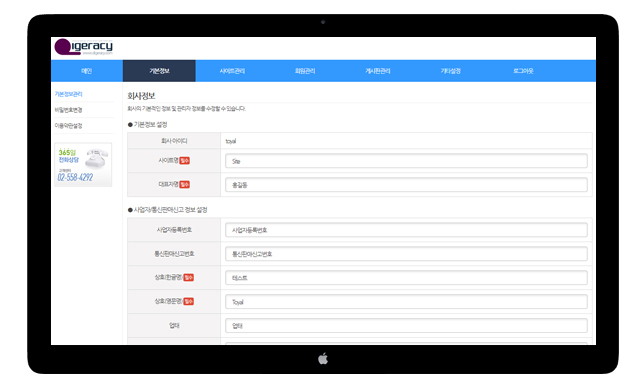Click the 02-558-4292 phone number
Image resolution: width=644 pixels, height=388 pixels.
pyautogui.click(x=75, y=177)
